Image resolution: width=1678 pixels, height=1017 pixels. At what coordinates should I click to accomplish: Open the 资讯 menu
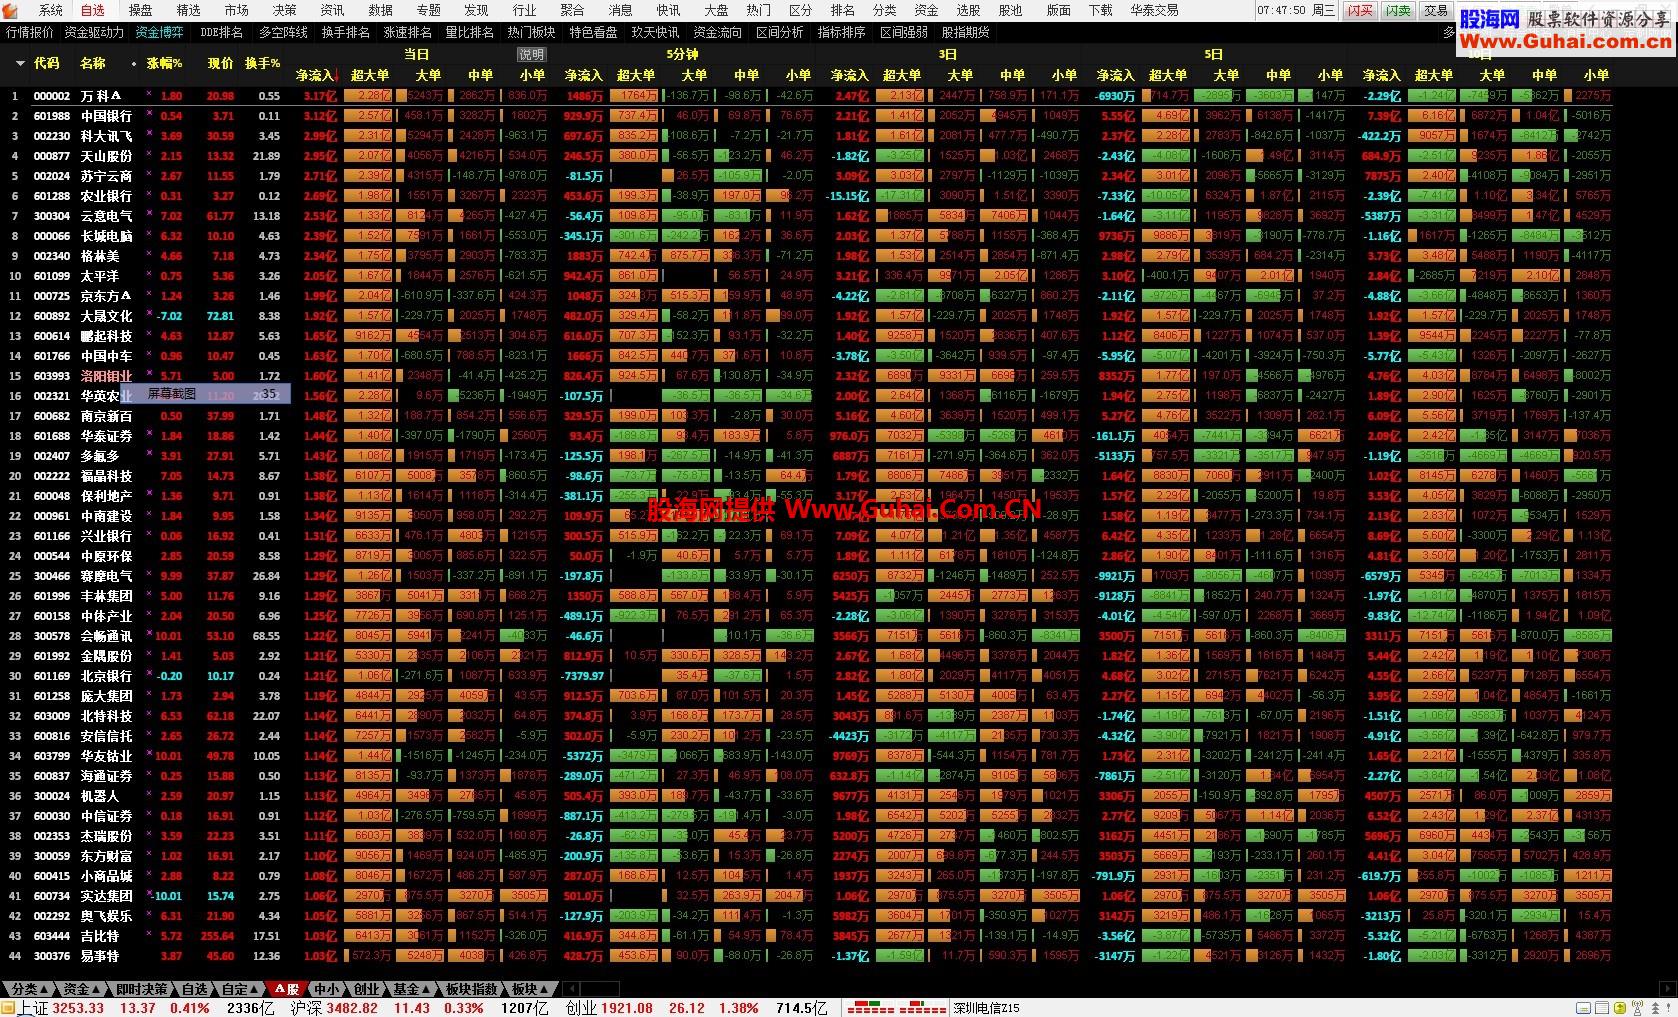point(333,10)
